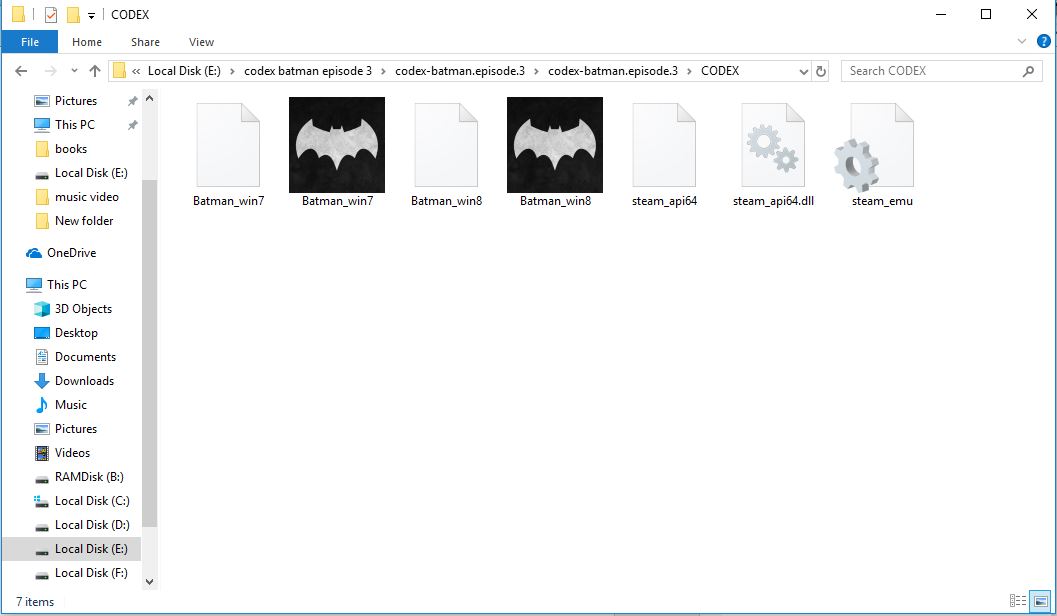Switch to details view layout

tap(1018, 600)
